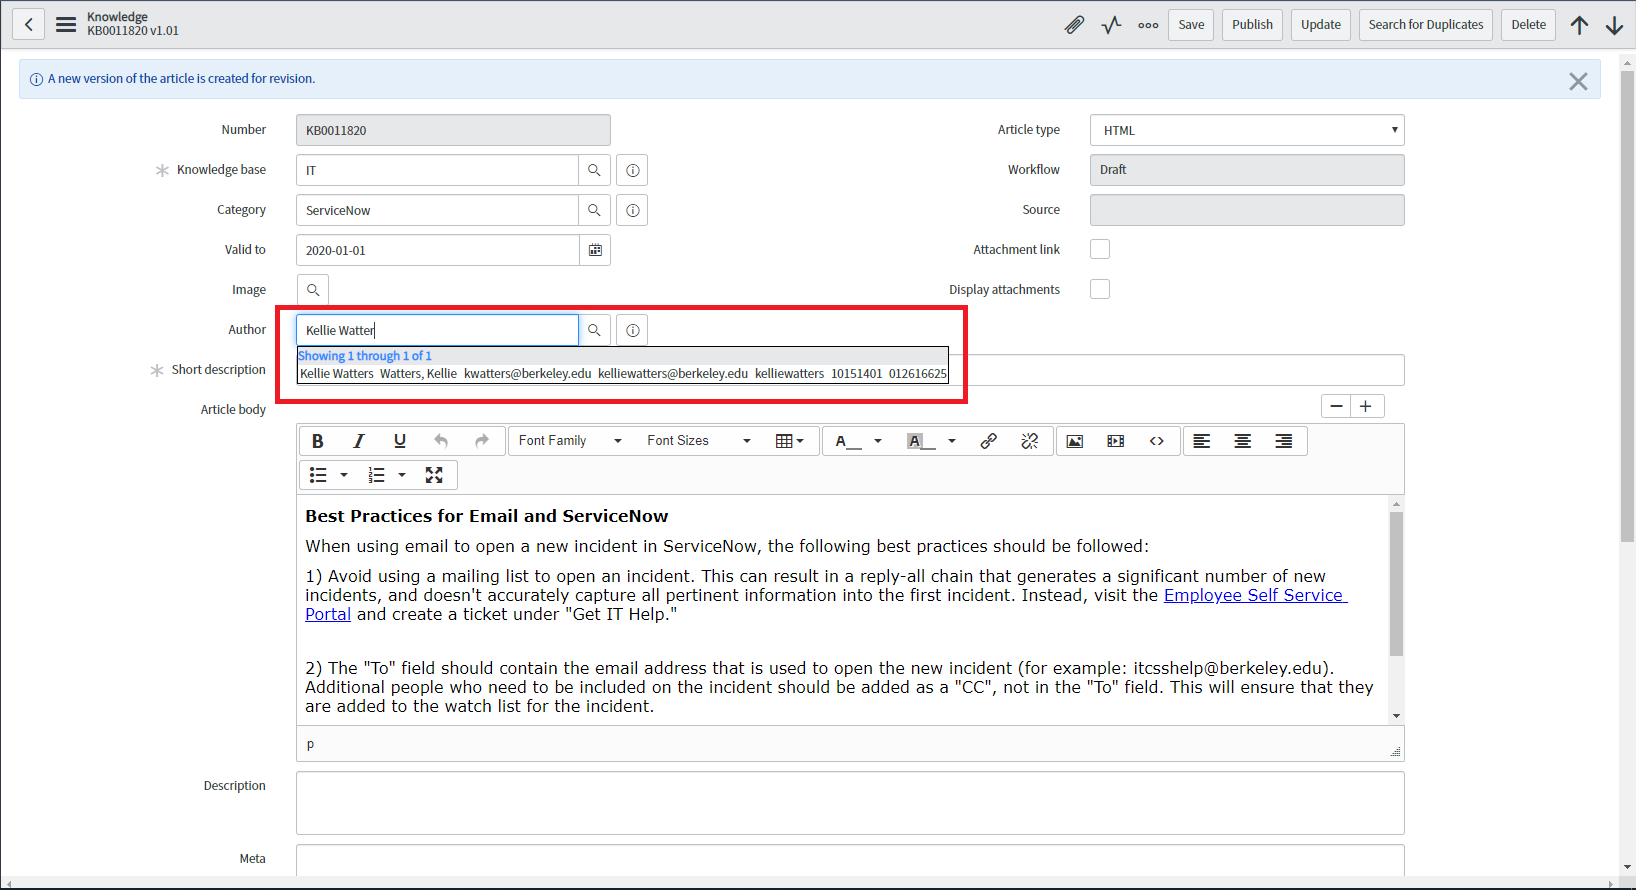This screenshot has width=1639, height=891.
Task: Click the Publish button
Action: coord(1252,25)
